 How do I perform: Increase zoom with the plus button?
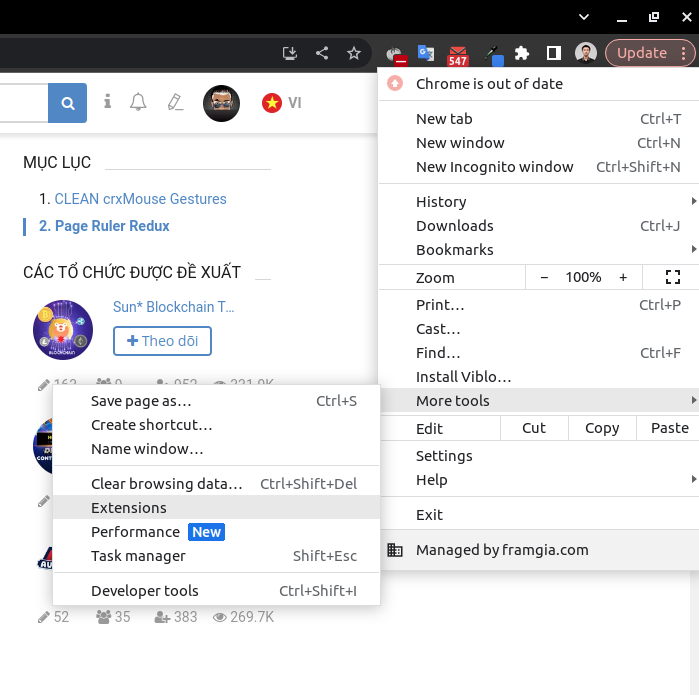pos(623,277)
